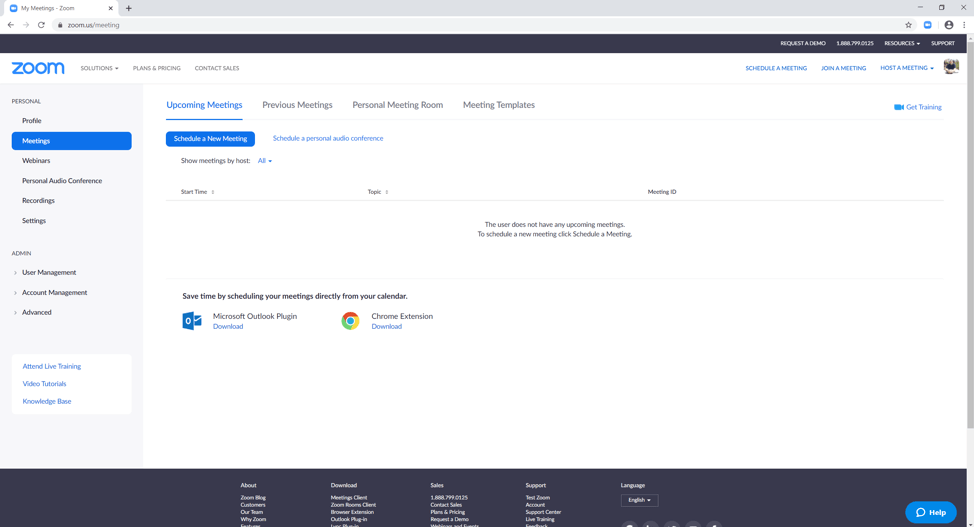This screenshot has height=527, width=974.
Task: Click the Zoom logo
Action: (x=38, y=68)
